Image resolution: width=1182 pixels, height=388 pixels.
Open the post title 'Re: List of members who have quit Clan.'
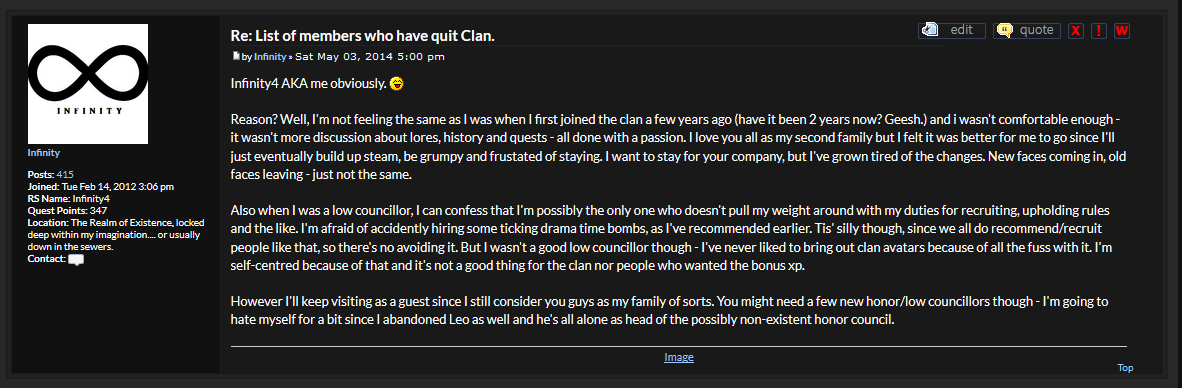click(x=363, y=36)
